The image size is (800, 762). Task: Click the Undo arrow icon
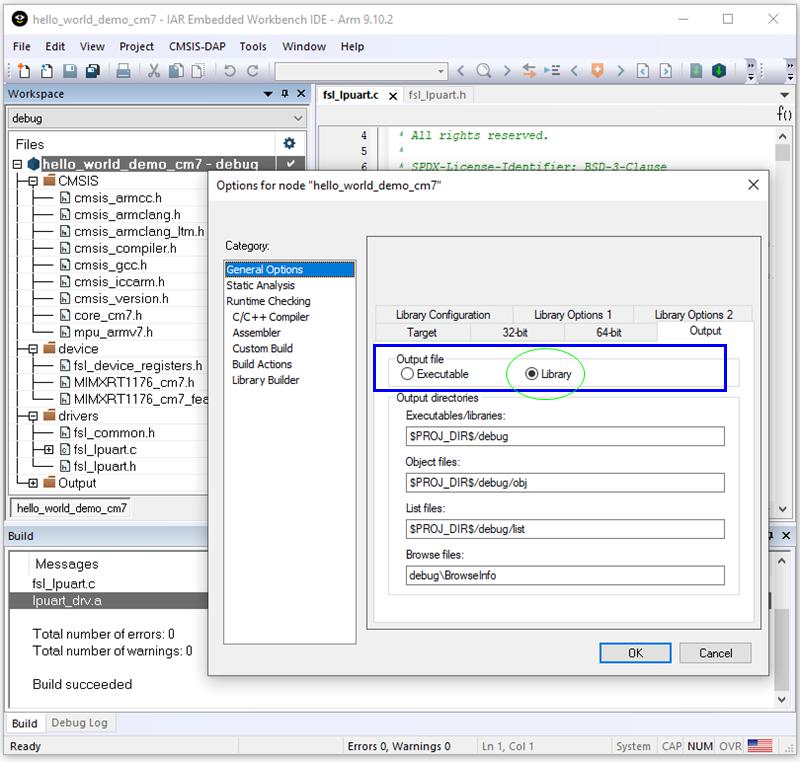click(229, 71)
